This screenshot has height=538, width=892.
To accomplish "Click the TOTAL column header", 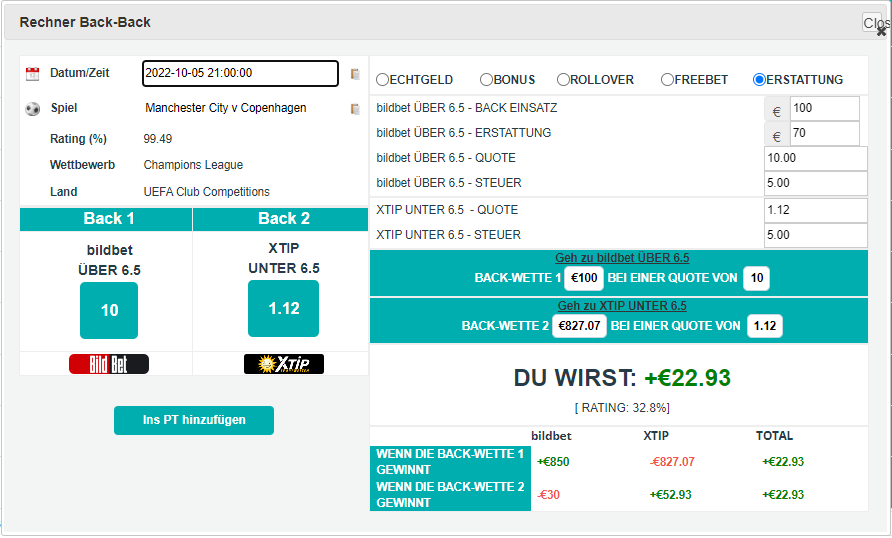I will [x=774, y=436].
